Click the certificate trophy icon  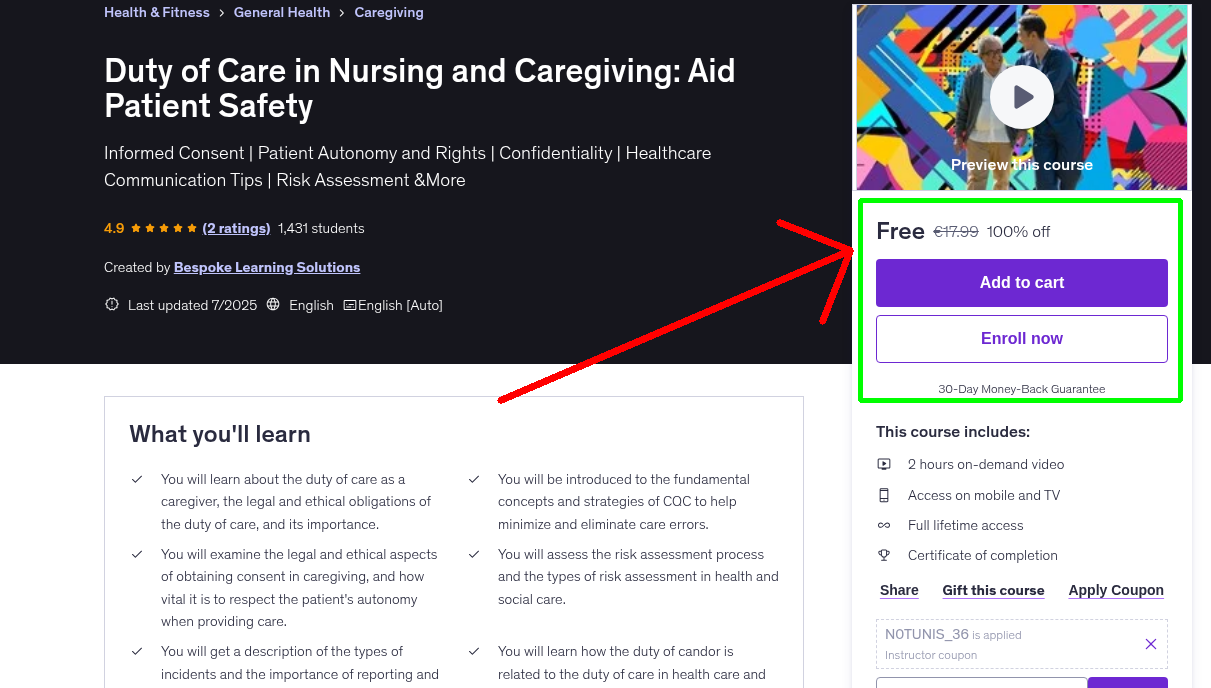(884, 555)
